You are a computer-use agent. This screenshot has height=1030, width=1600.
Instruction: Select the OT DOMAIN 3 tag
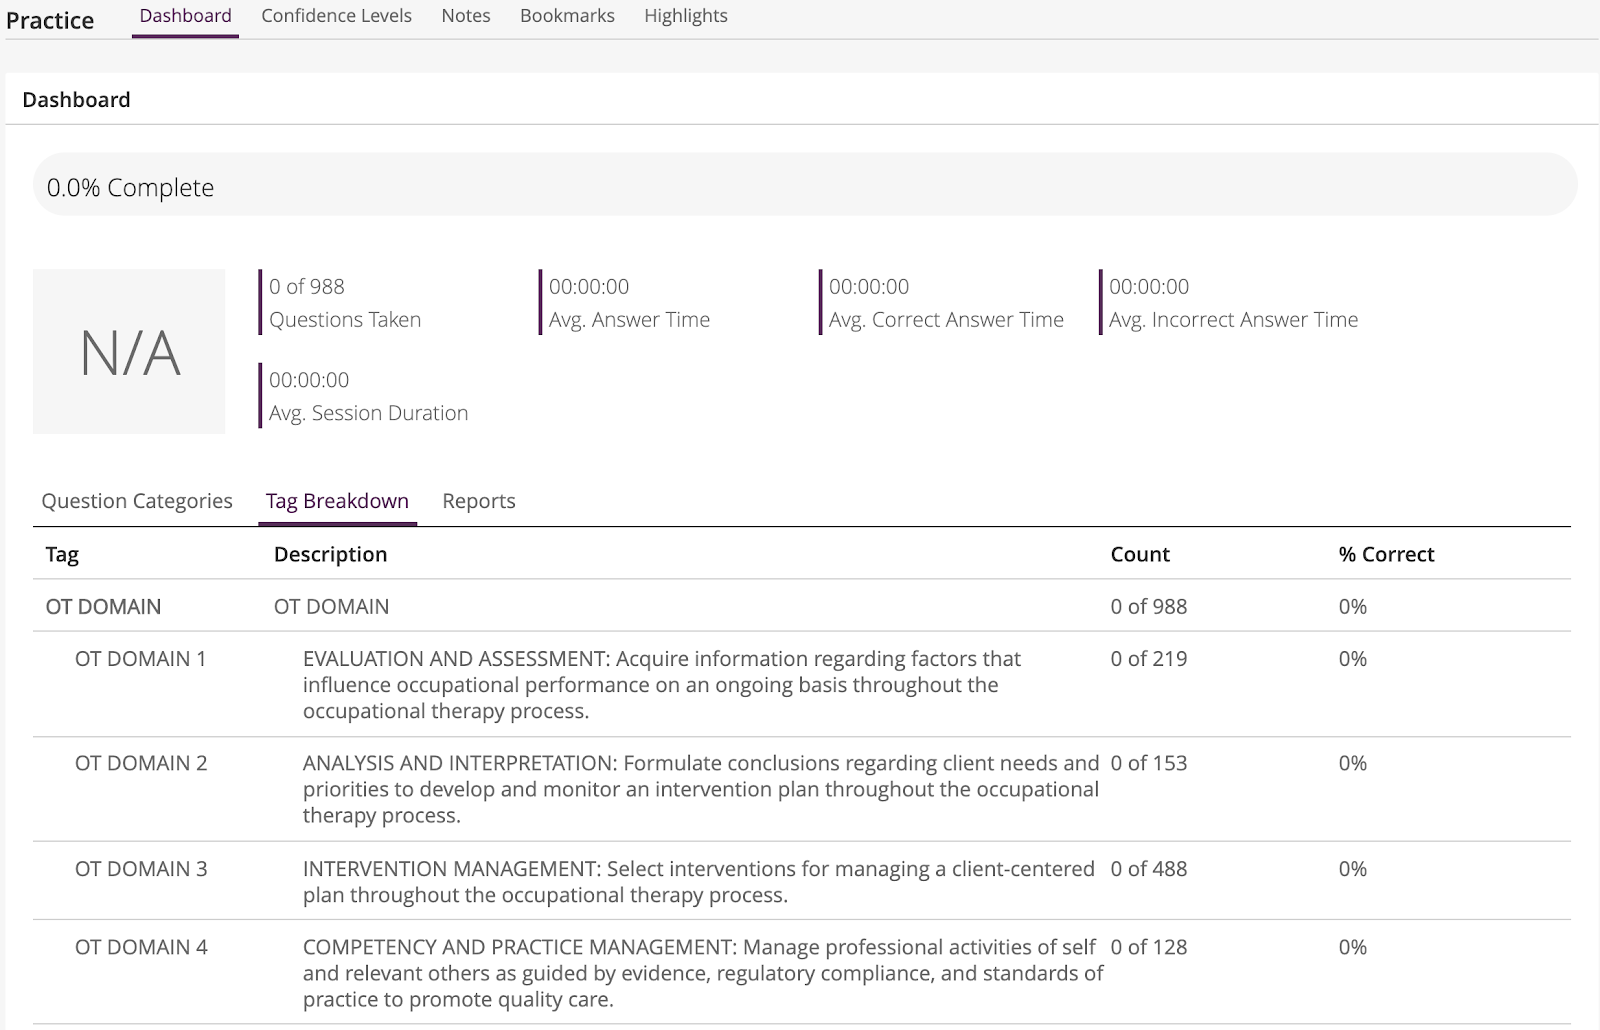(141, 869)
